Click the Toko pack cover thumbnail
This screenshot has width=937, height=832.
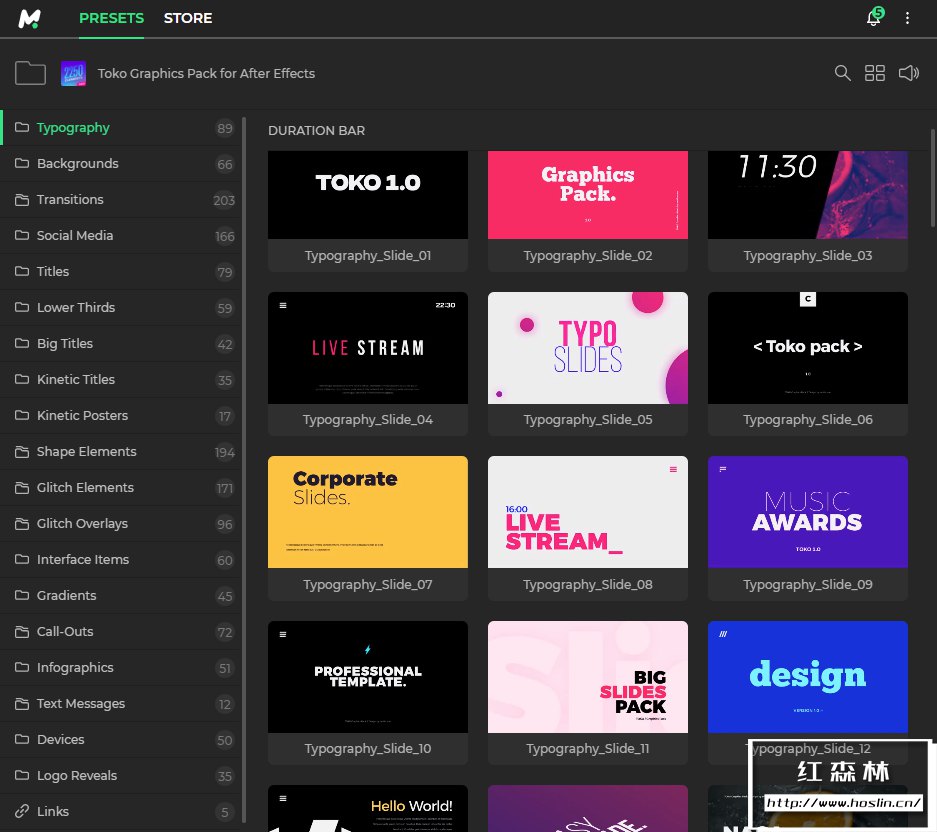(x=74, y=74)
